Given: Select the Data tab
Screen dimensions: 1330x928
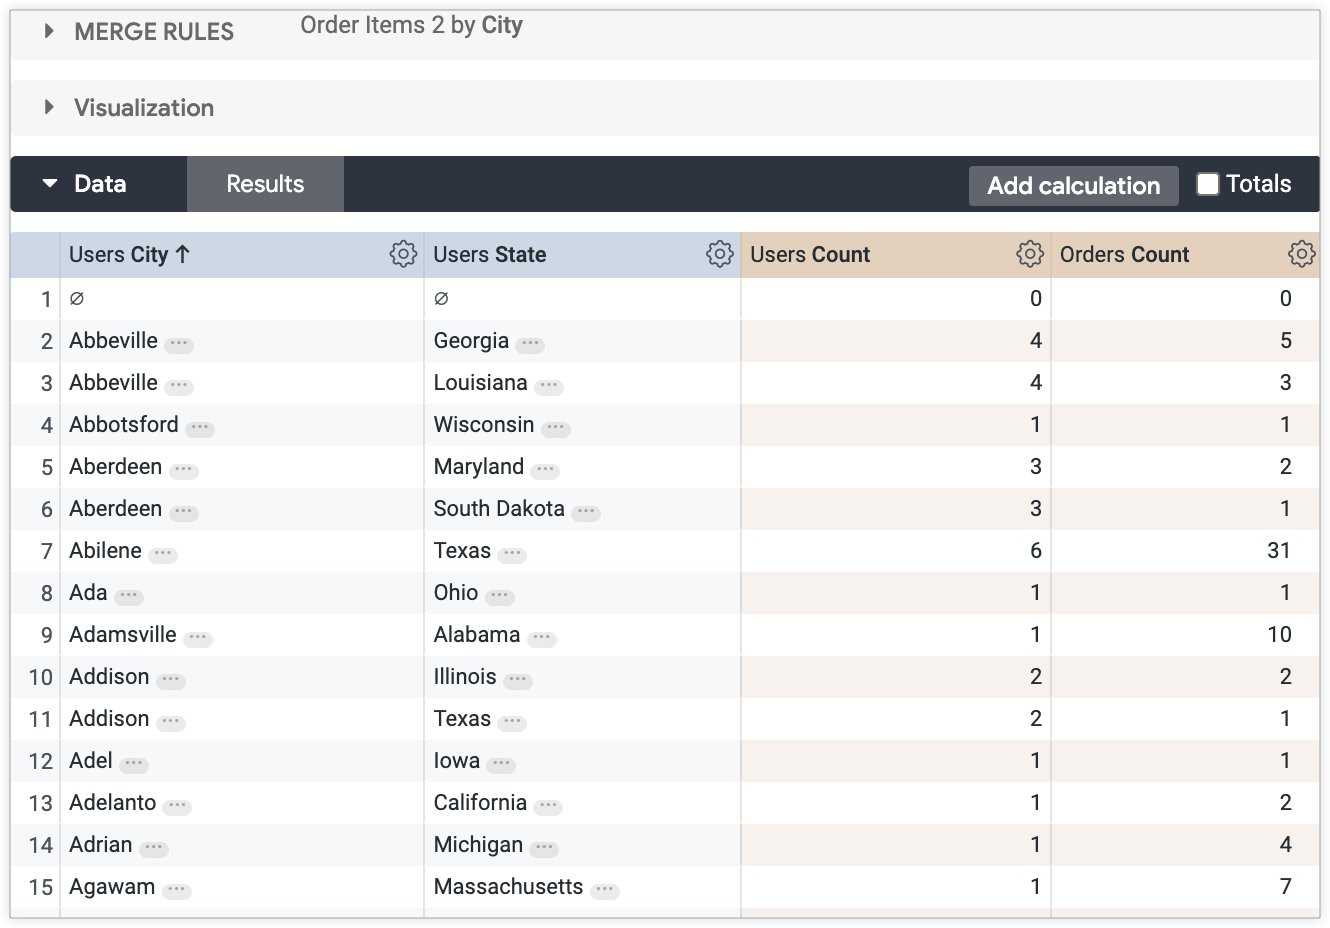Looking at the screenshot, I should [100, 184].
